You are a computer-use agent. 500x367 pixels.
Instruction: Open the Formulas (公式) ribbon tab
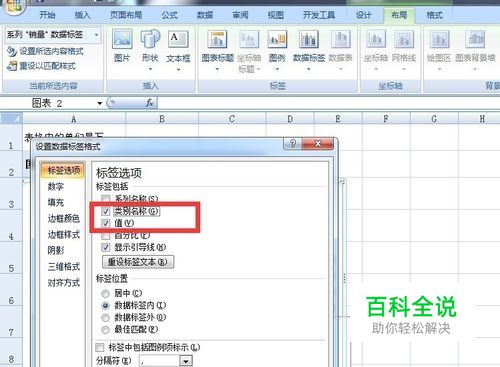point(169,15)
